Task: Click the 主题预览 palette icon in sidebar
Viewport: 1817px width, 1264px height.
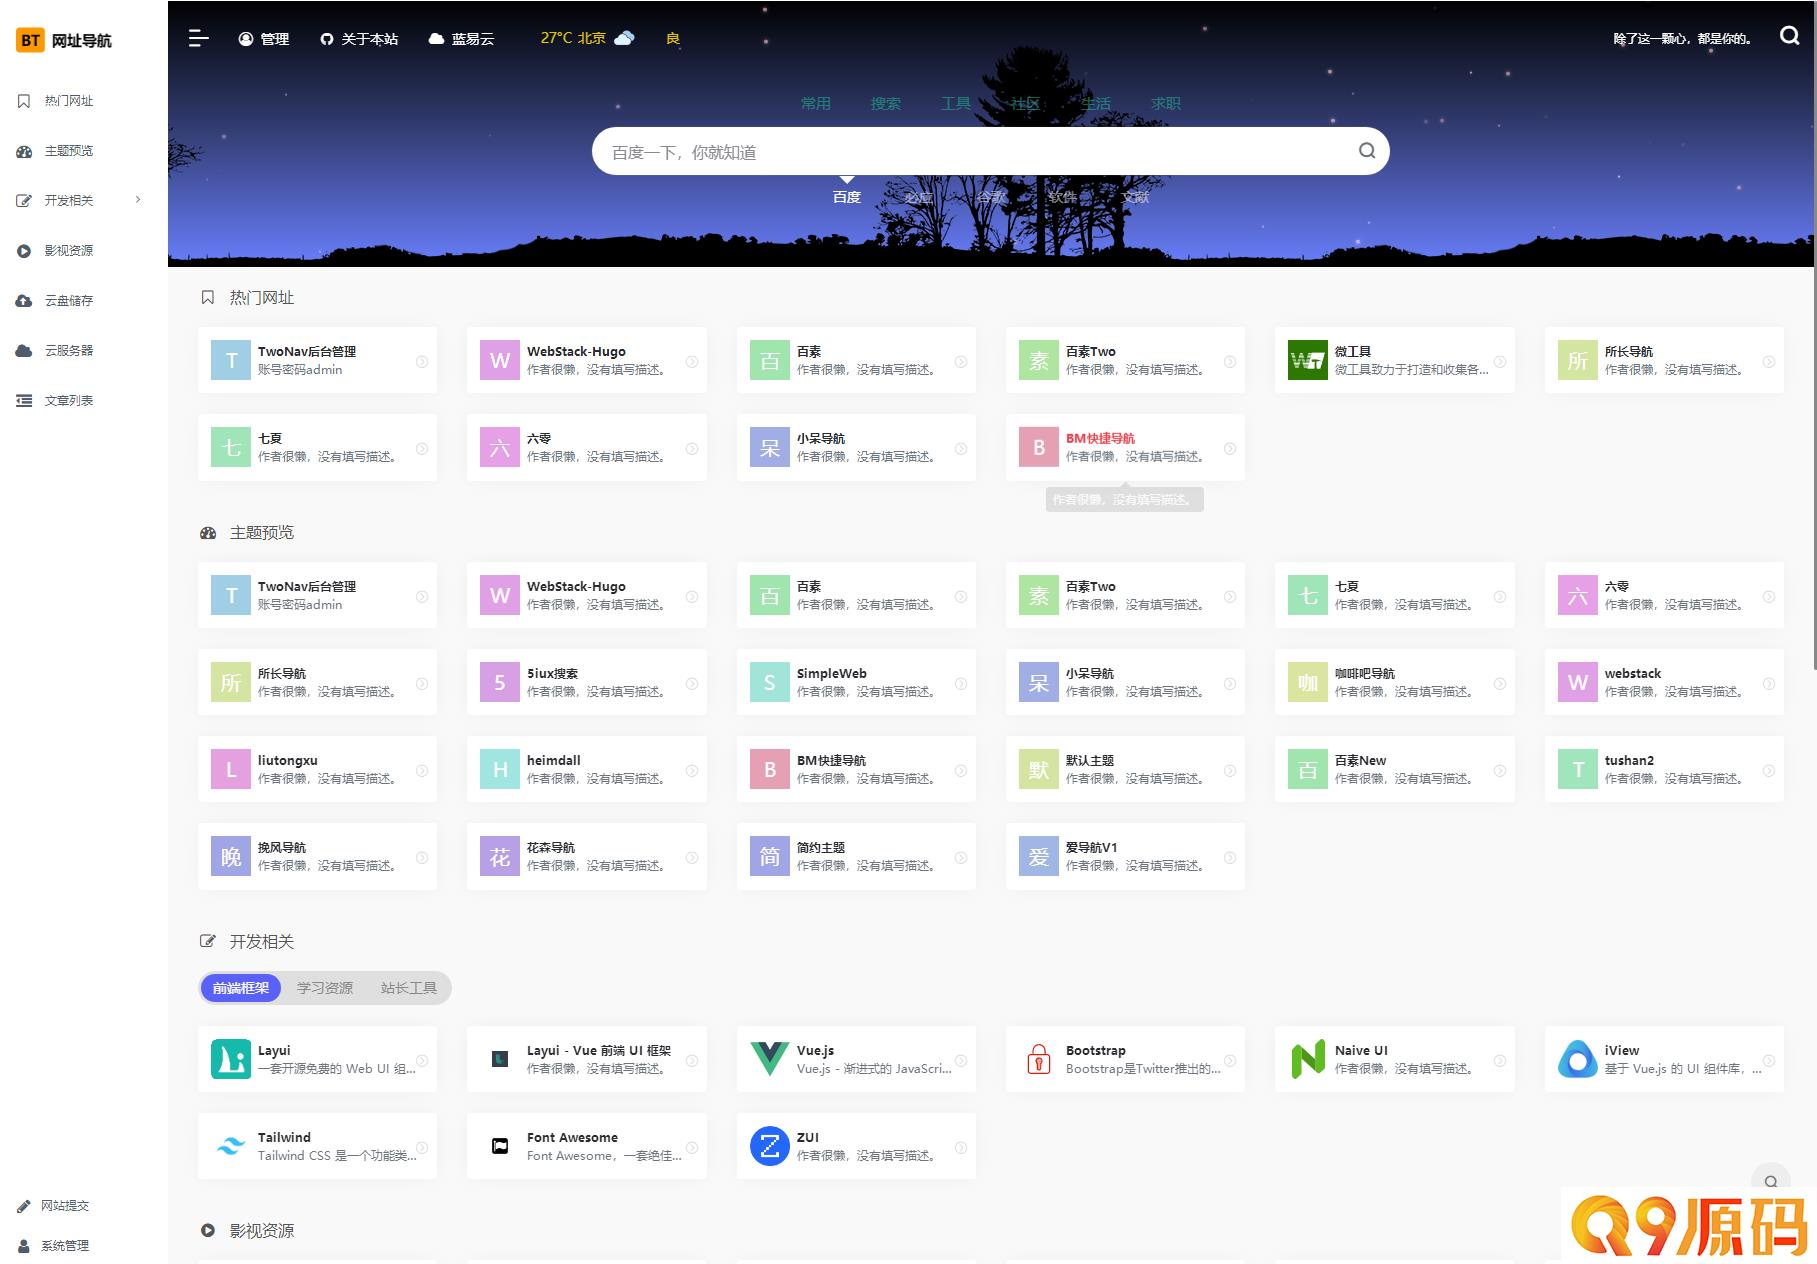Action: (x=24, y=151)
